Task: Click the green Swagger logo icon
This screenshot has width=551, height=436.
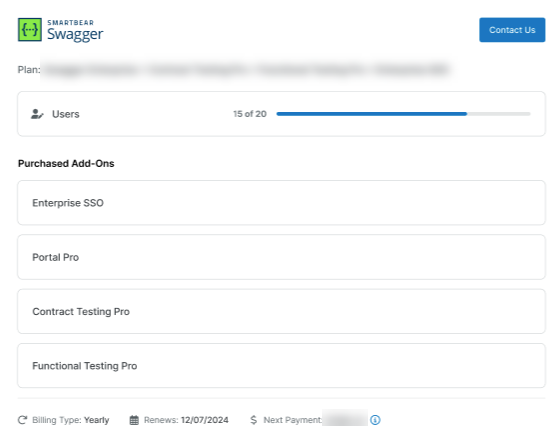Action: (x=30, y=30)
